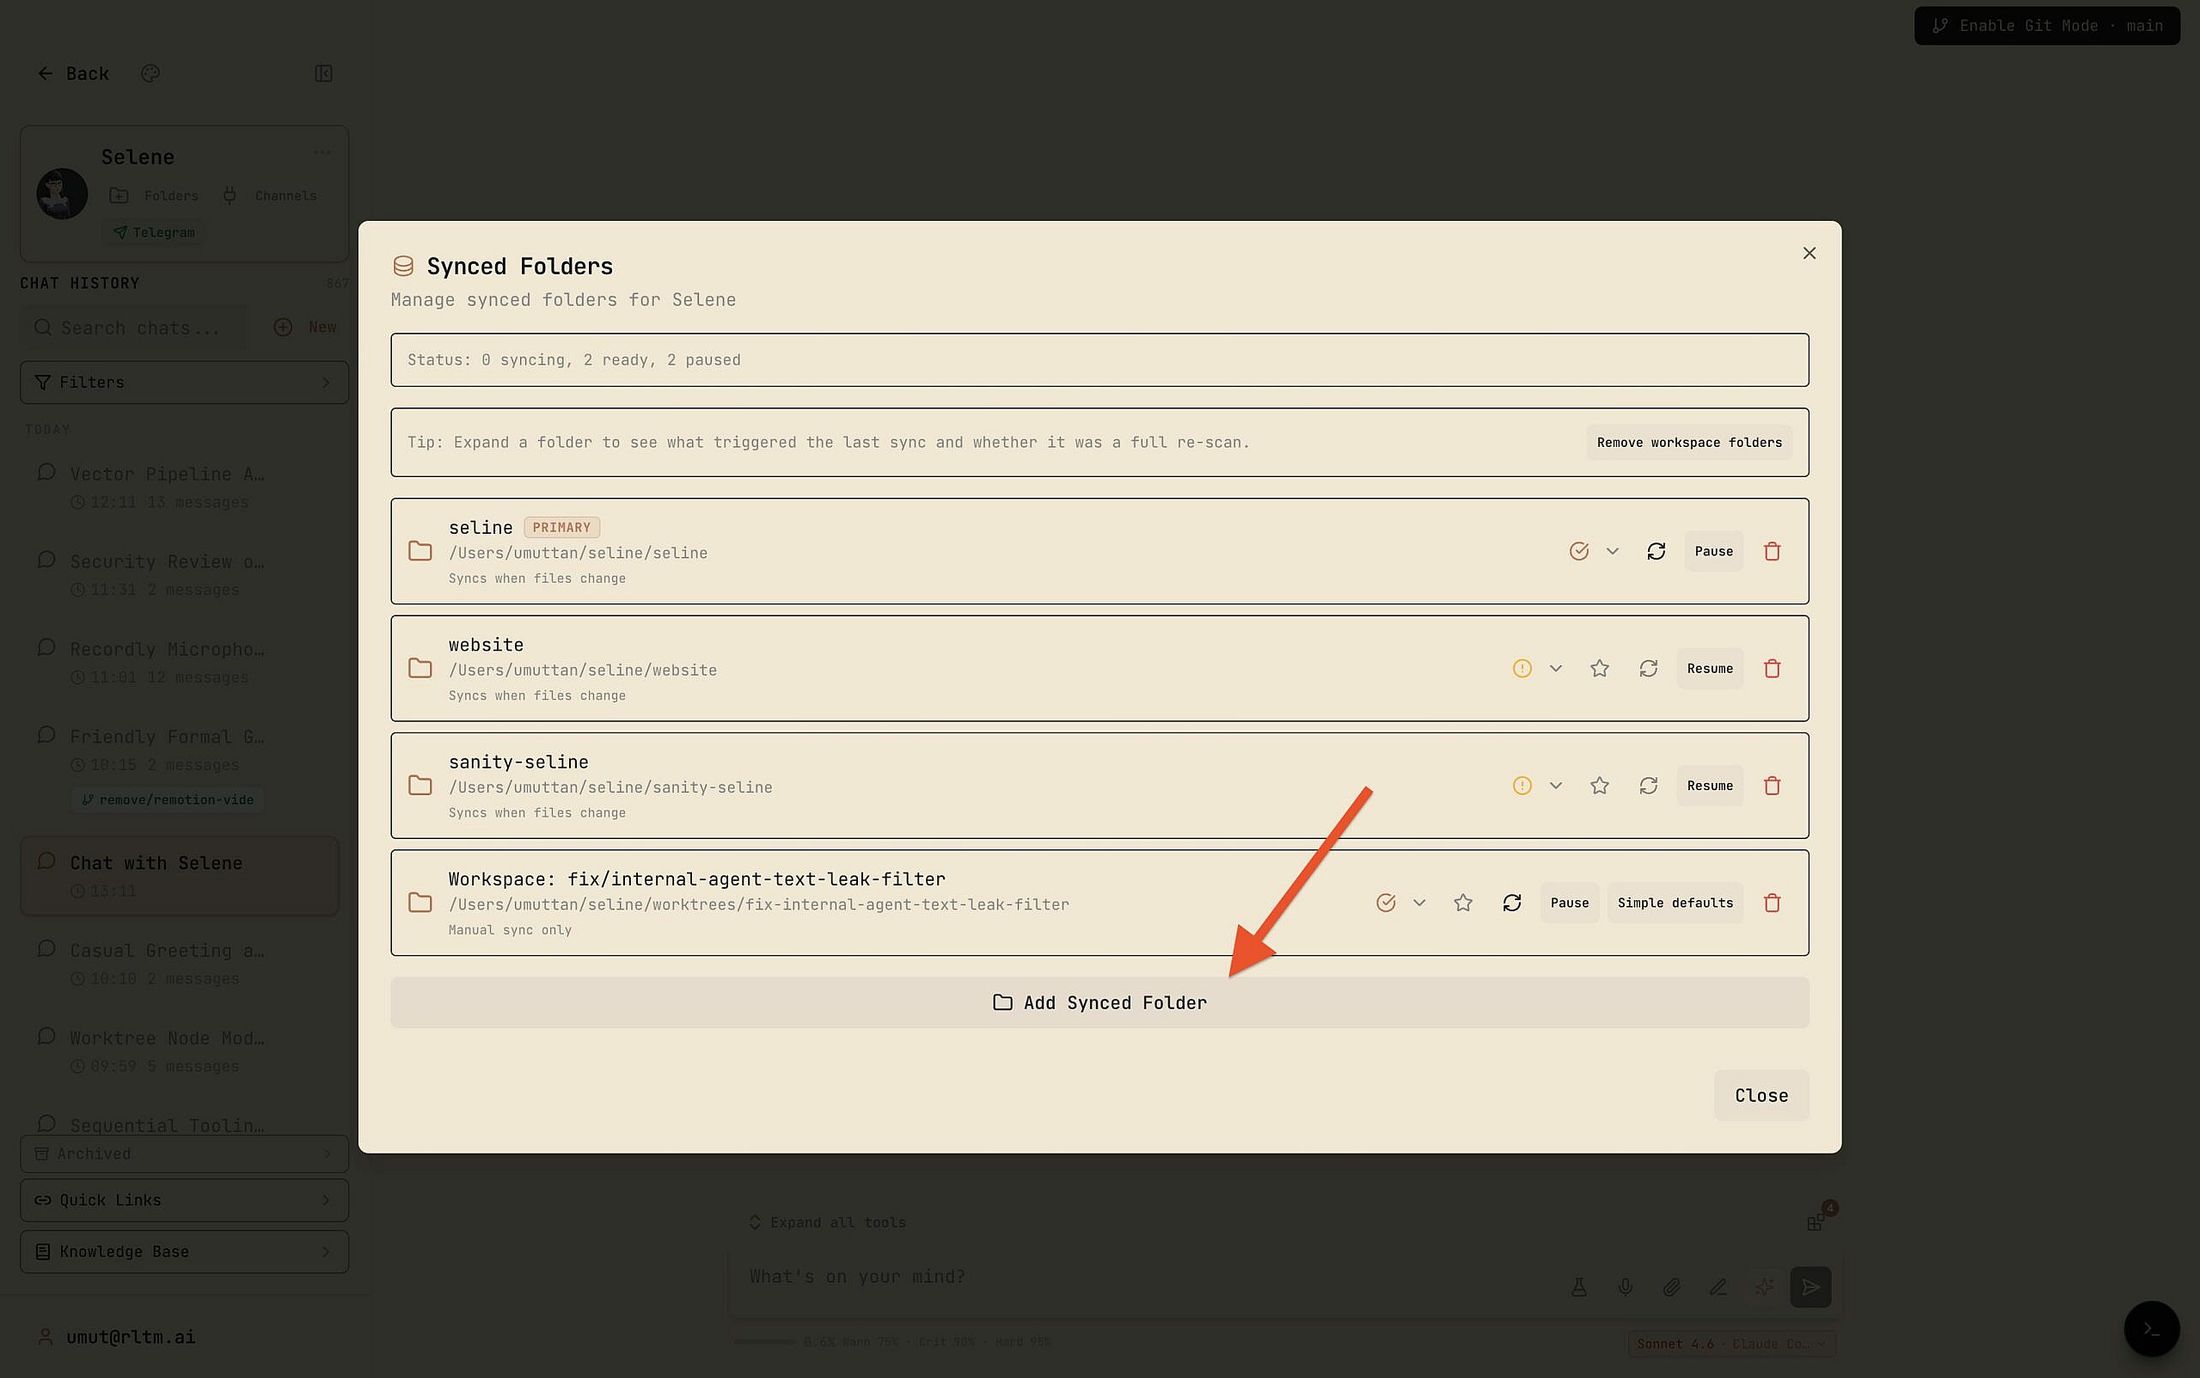Refresh sync for sanity-seline folder
The image size is (2200, 1378).
[x=1648, y=785]
